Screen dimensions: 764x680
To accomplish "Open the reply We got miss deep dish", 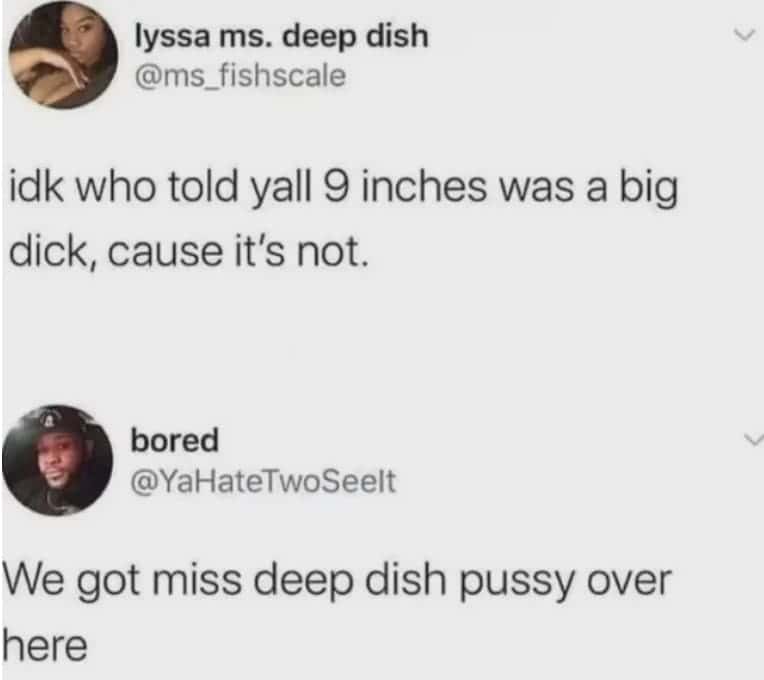I will click(x=337, y=613).
